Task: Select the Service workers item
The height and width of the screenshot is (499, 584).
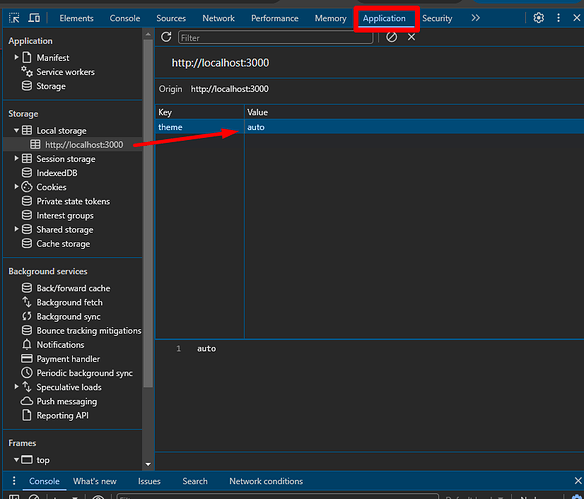Action: point(65,72)
